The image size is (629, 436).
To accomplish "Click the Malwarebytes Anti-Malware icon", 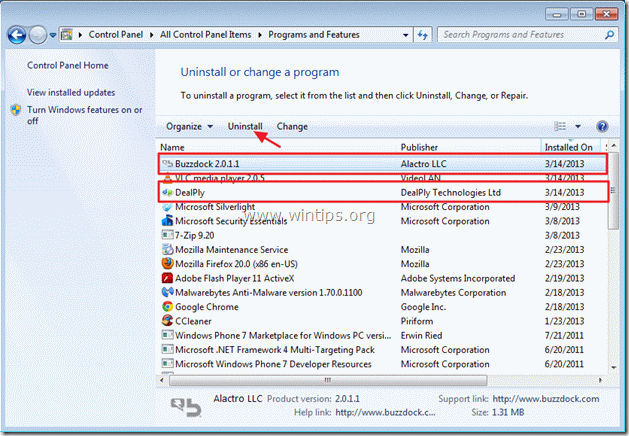I will click(167, 292).
